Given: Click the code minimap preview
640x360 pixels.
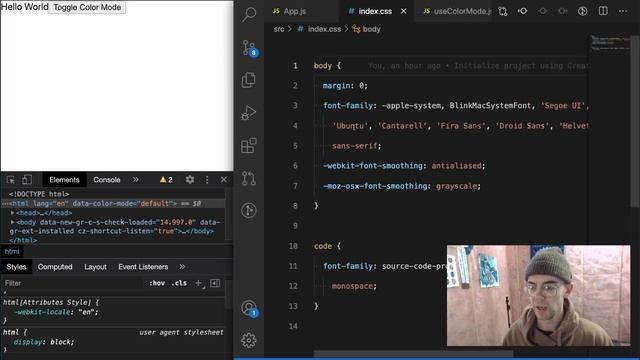Looking at the screenshot, I should pos(610,43).
